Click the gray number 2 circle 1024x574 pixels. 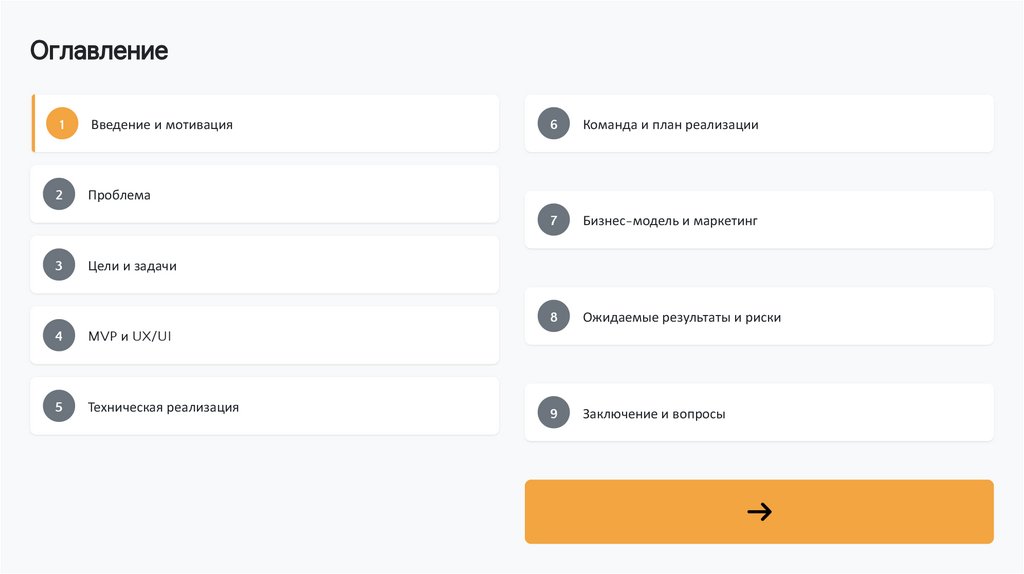(x=59, y=195)
